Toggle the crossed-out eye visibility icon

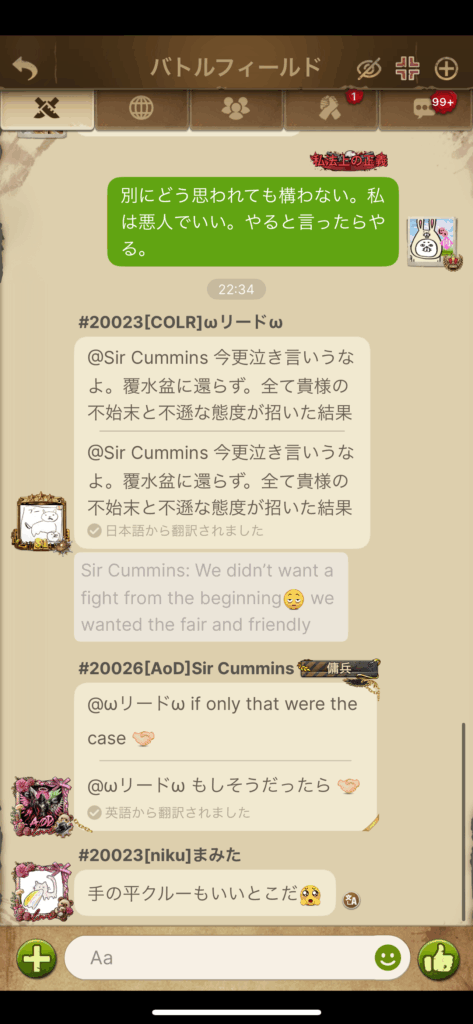coord(368,68)
